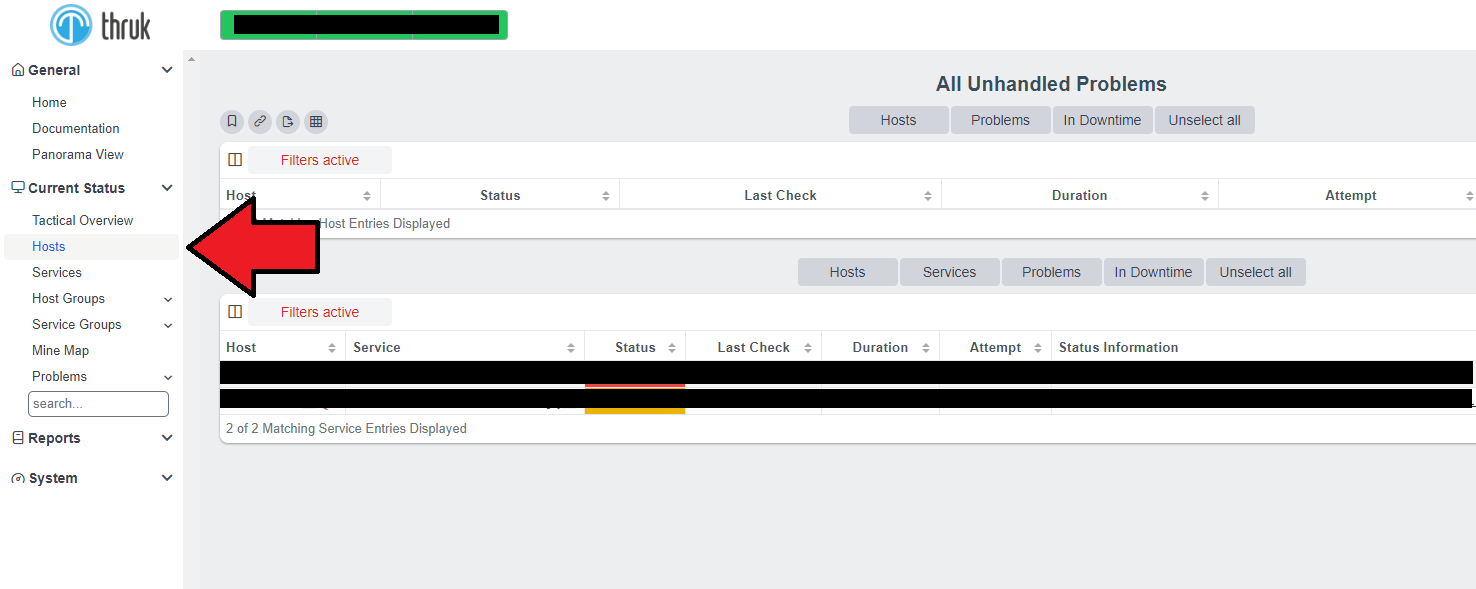Click the Thruk logo in the top left
The image size is (1476, 589).
point(99,25)
